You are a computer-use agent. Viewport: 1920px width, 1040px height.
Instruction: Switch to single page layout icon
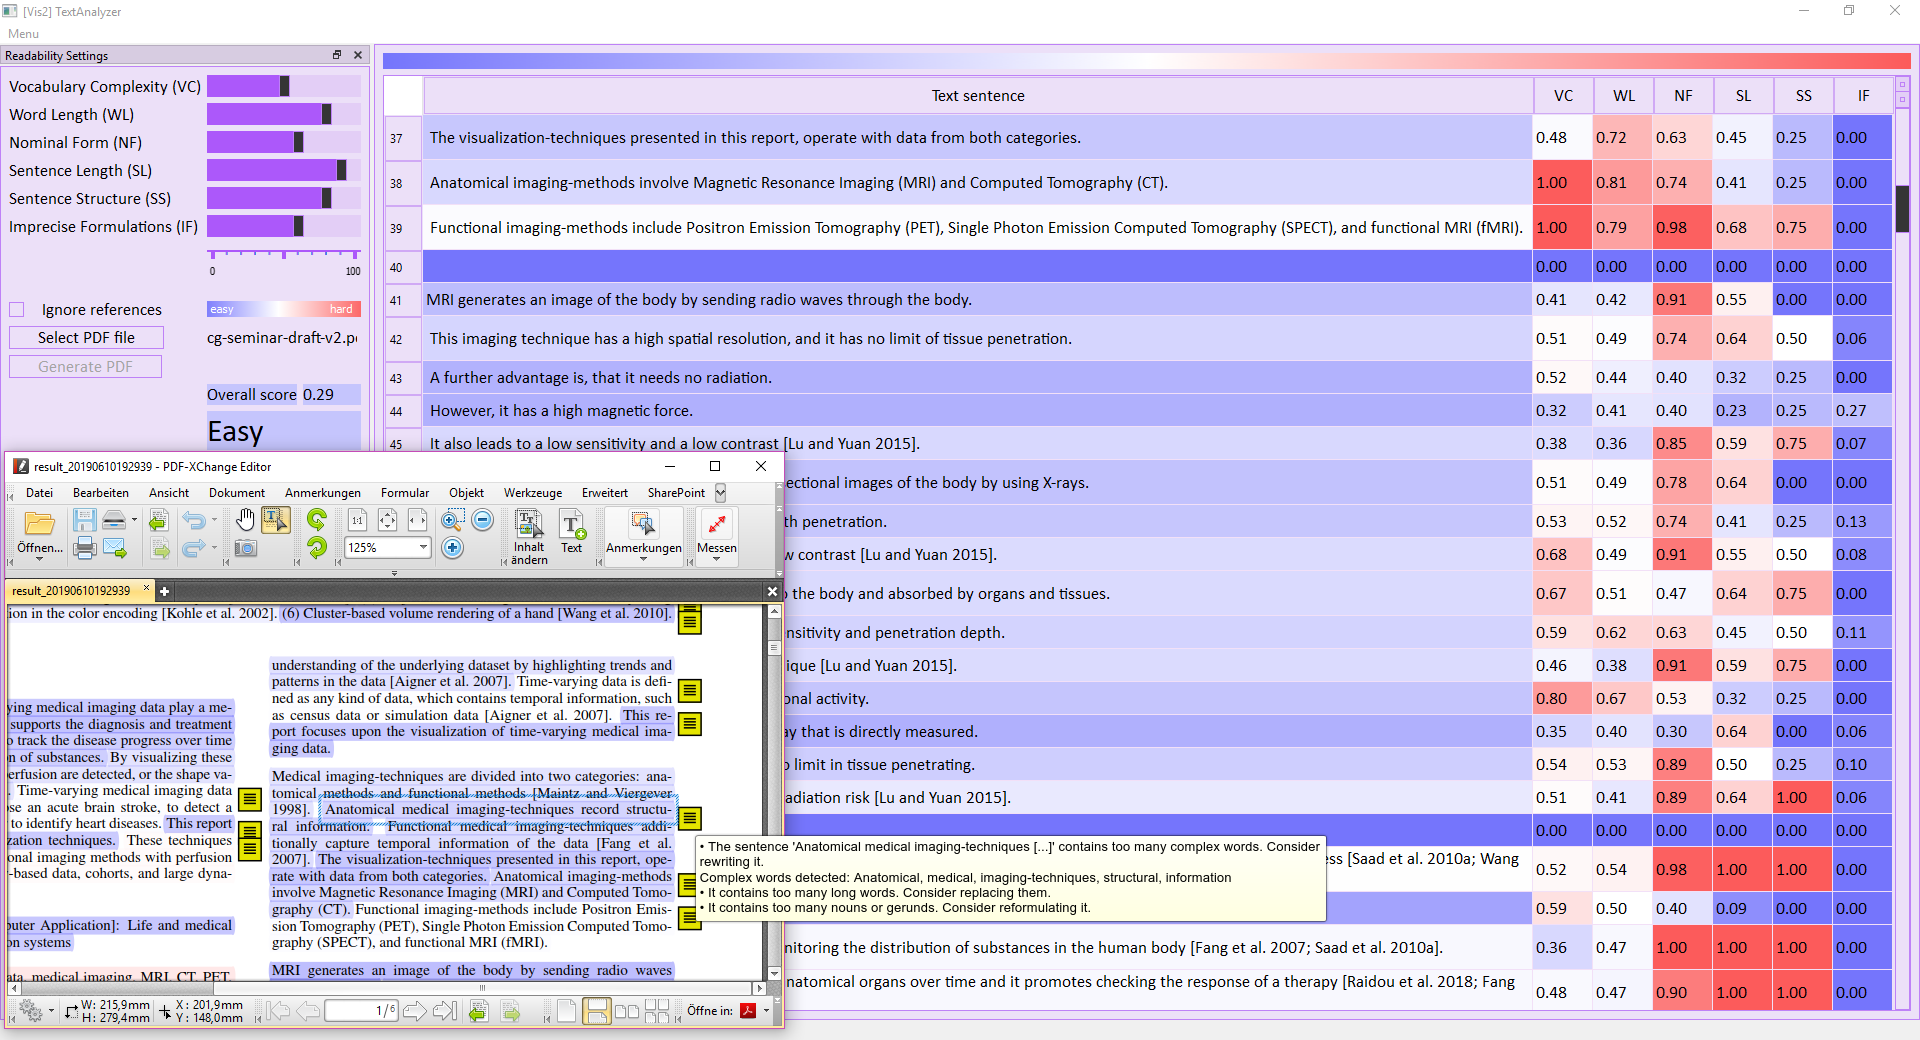[x=566, y=1011]
